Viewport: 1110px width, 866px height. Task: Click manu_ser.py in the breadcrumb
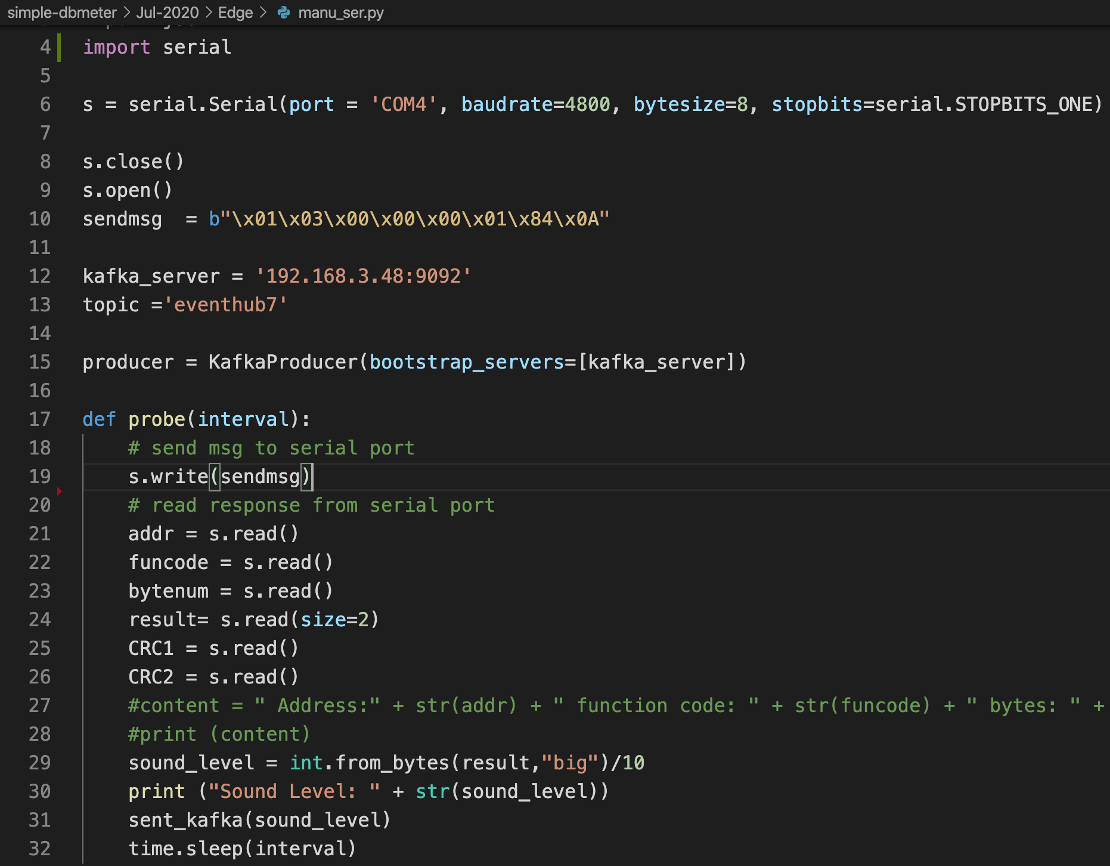pos(341,13)
